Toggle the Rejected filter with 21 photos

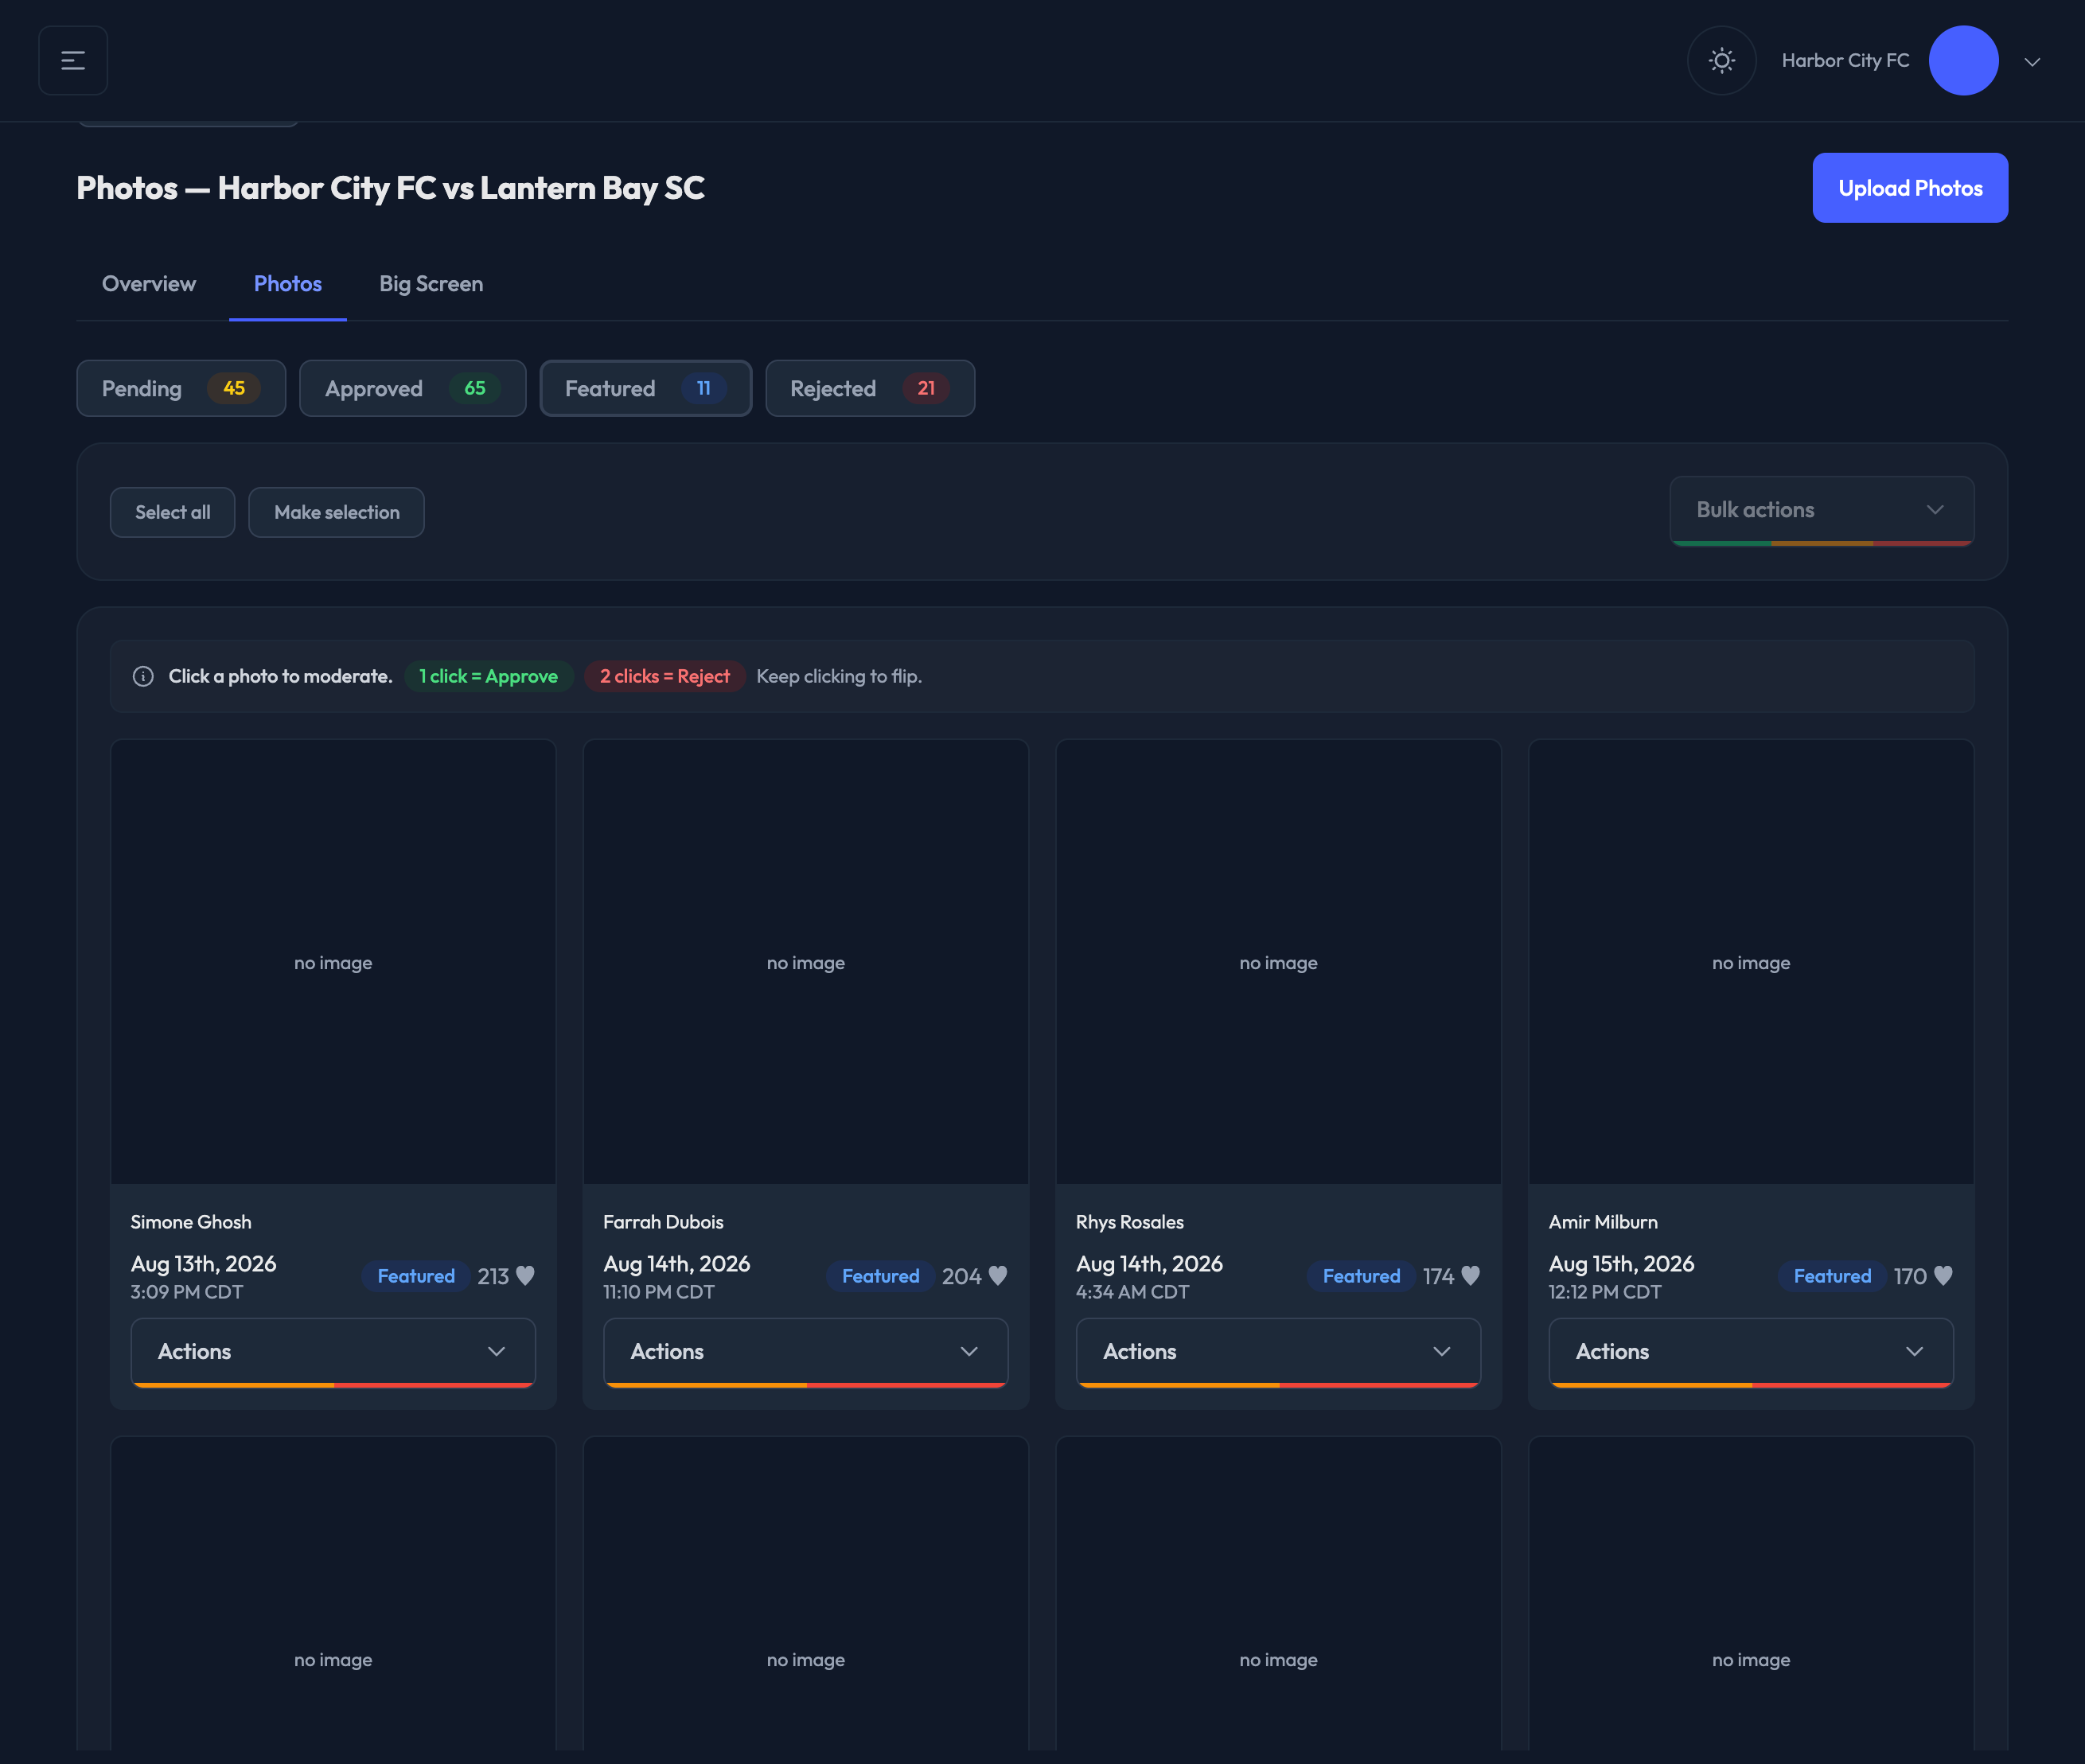870,388
